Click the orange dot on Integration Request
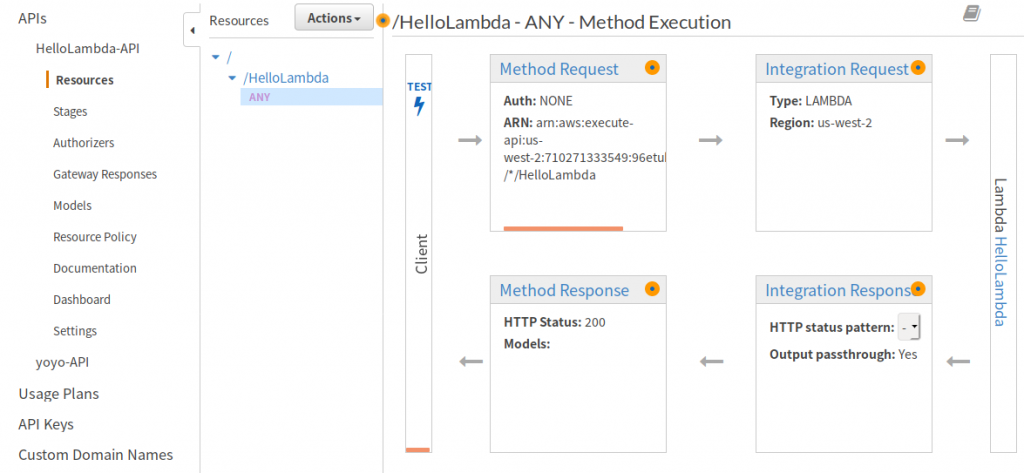 tap(918, 68)
